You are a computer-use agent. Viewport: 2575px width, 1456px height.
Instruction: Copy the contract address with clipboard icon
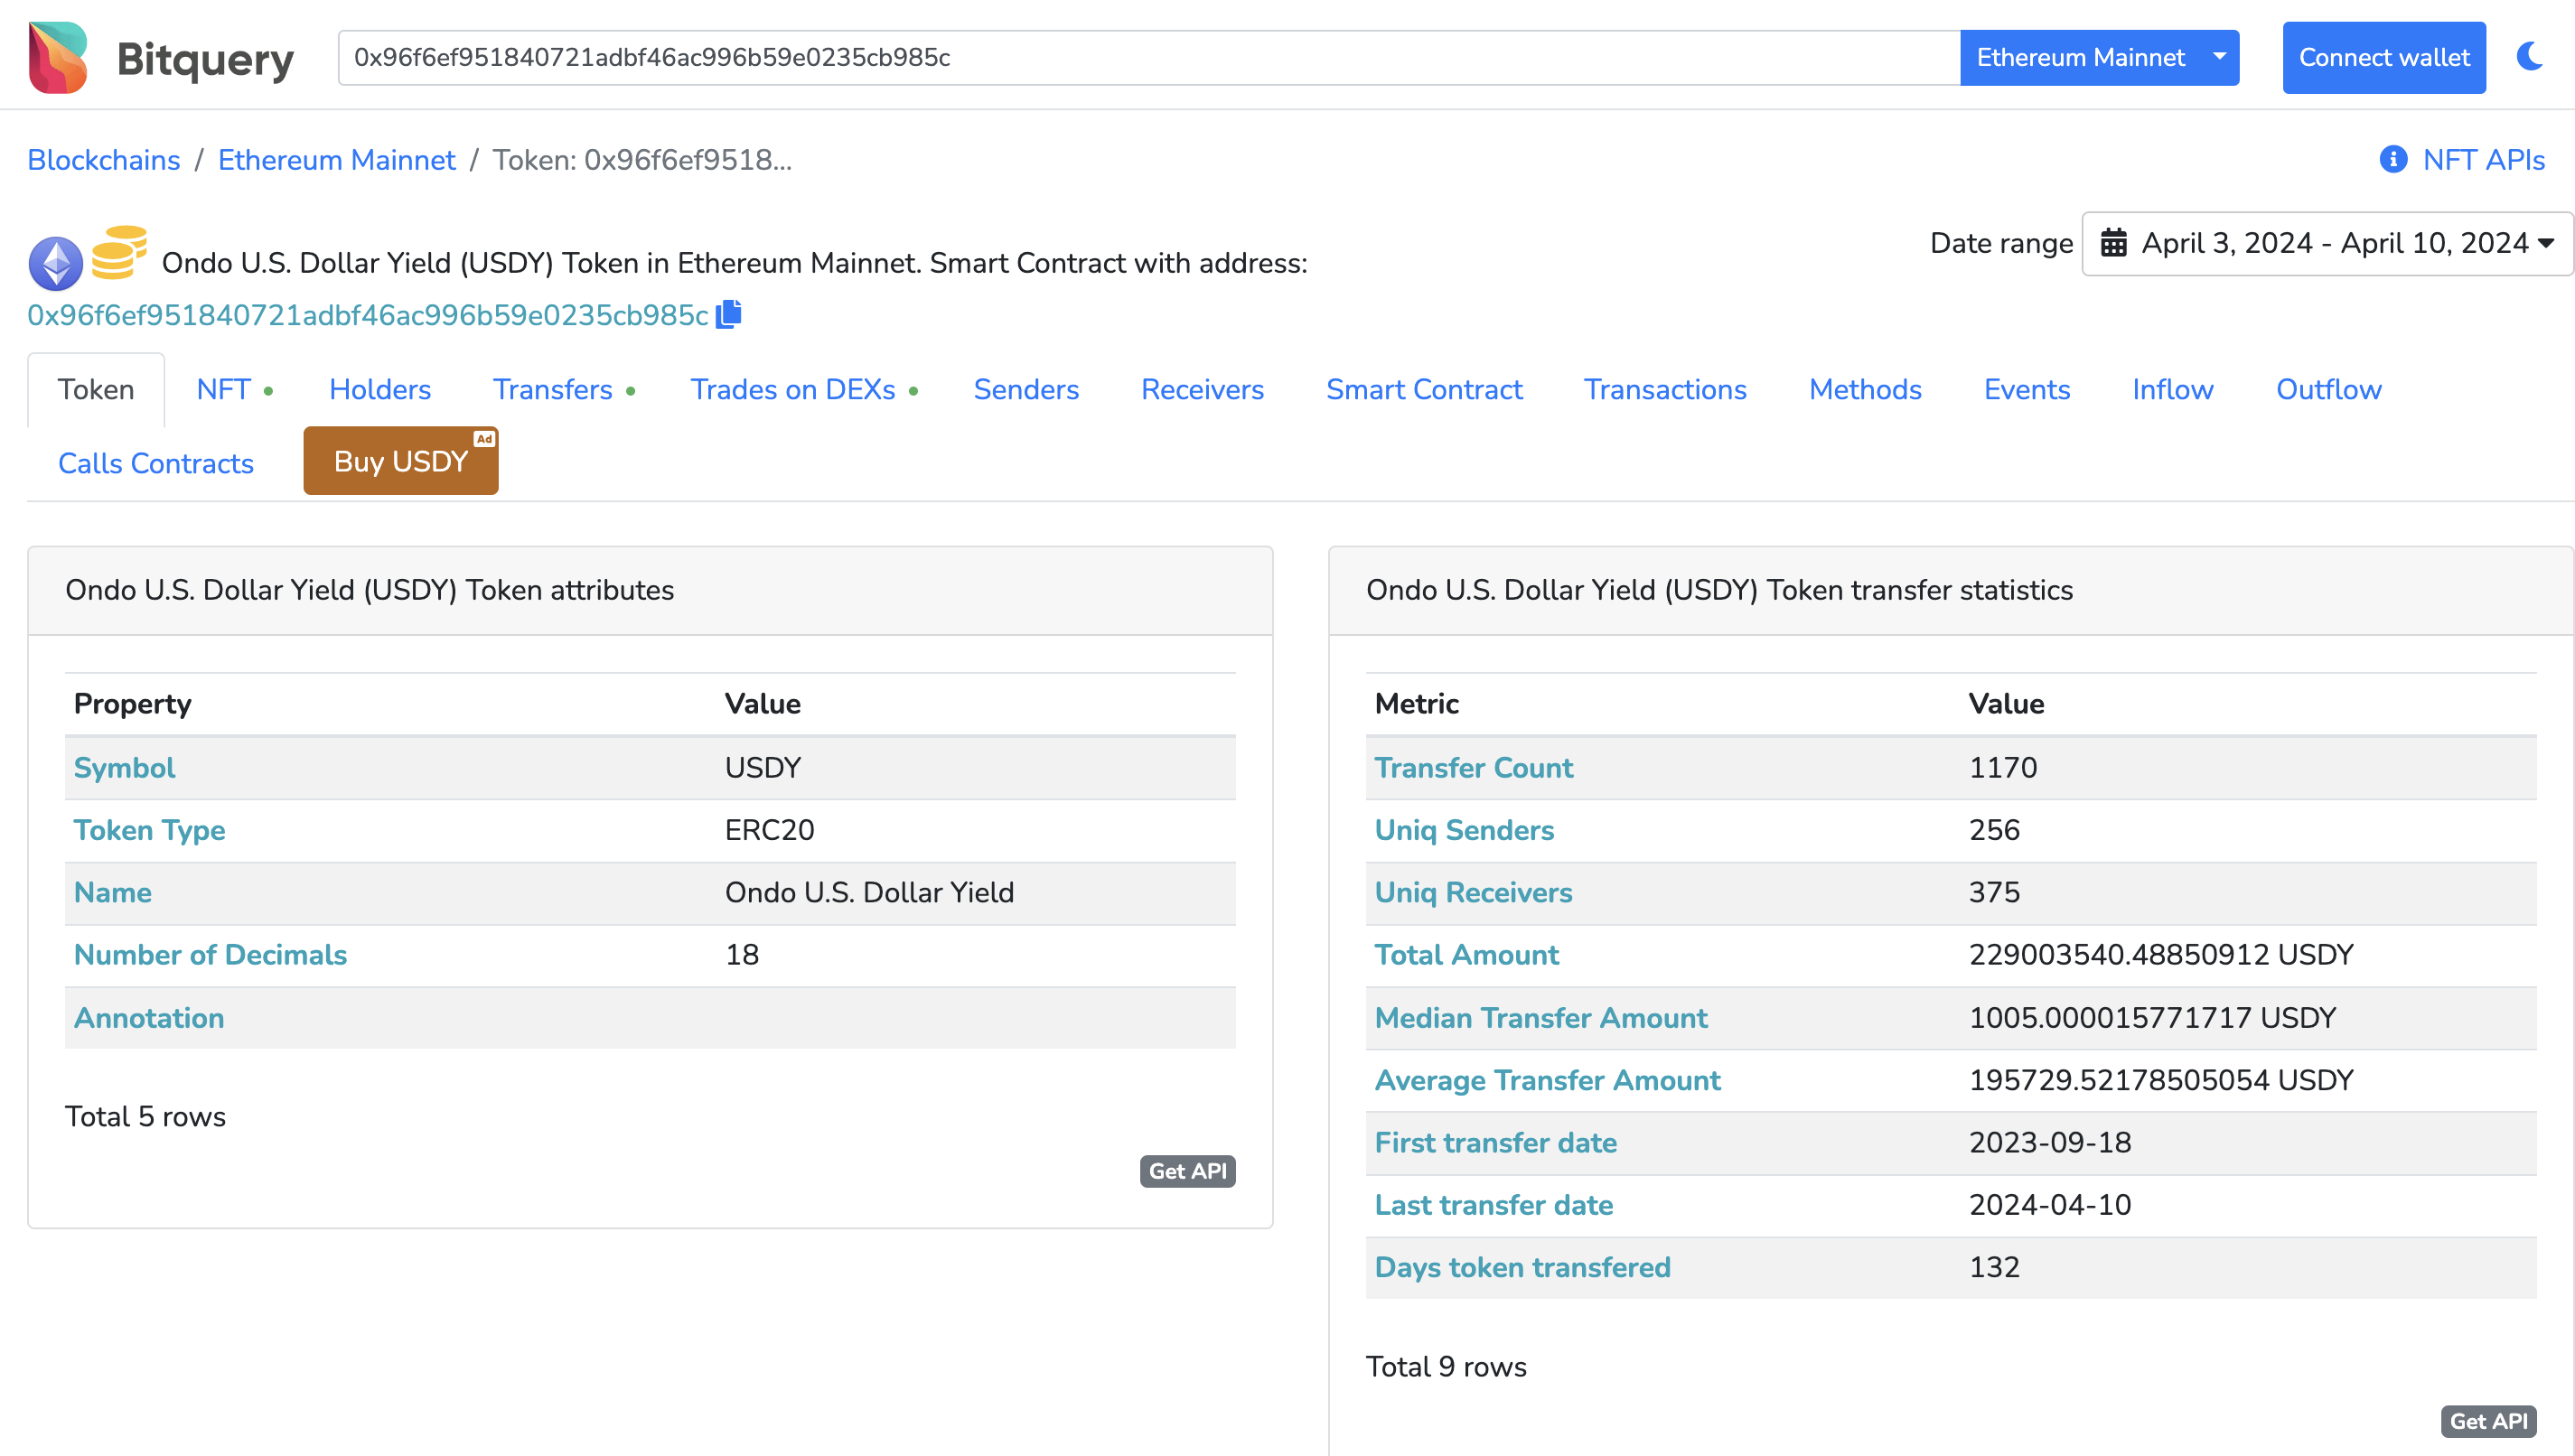pyautogui.click(x=729, y=314)
